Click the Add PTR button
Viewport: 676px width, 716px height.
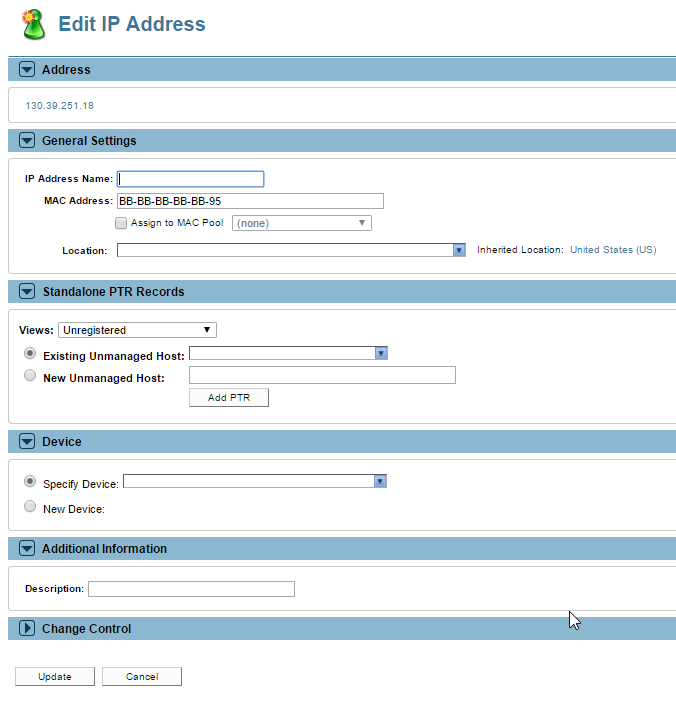point(229,397)
